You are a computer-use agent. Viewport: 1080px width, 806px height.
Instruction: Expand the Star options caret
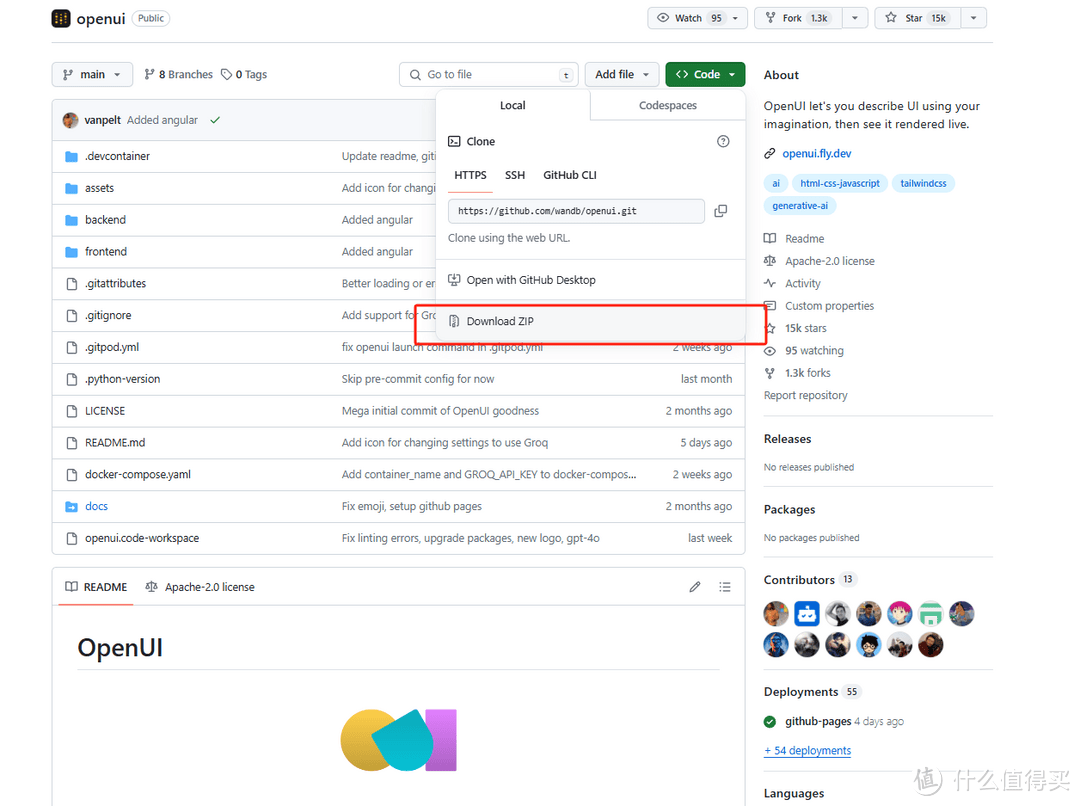974,17
